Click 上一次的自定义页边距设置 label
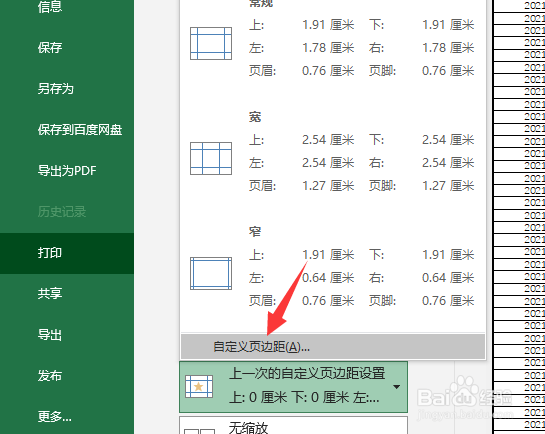The height and width of the screenshot is (434, 545). tap(307, 373)
